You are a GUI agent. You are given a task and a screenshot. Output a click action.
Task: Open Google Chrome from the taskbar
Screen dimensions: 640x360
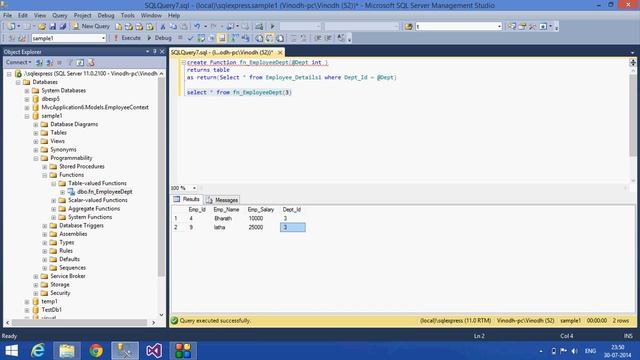tap(96, 351)
